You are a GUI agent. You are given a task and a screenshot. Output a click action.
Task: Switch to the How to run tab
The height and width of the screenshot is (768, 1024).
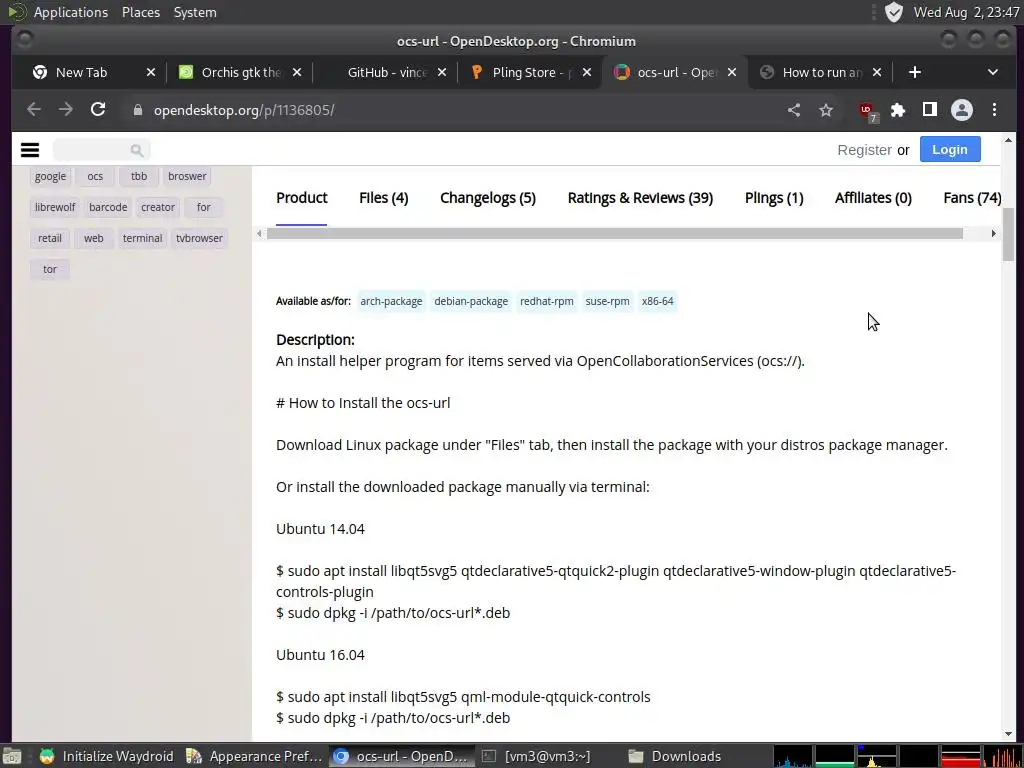coord(821,72)
